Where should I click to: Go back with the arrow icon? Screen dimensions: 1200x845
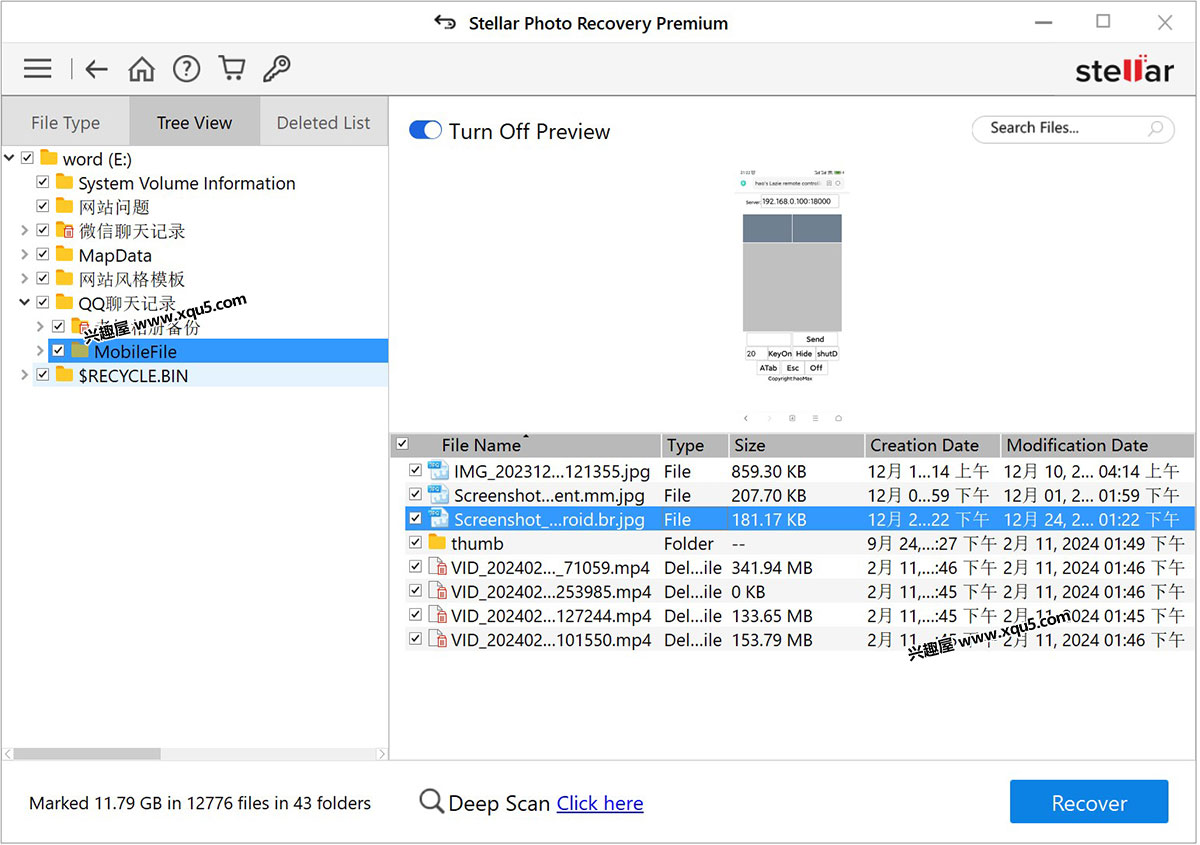coord(96,69)
